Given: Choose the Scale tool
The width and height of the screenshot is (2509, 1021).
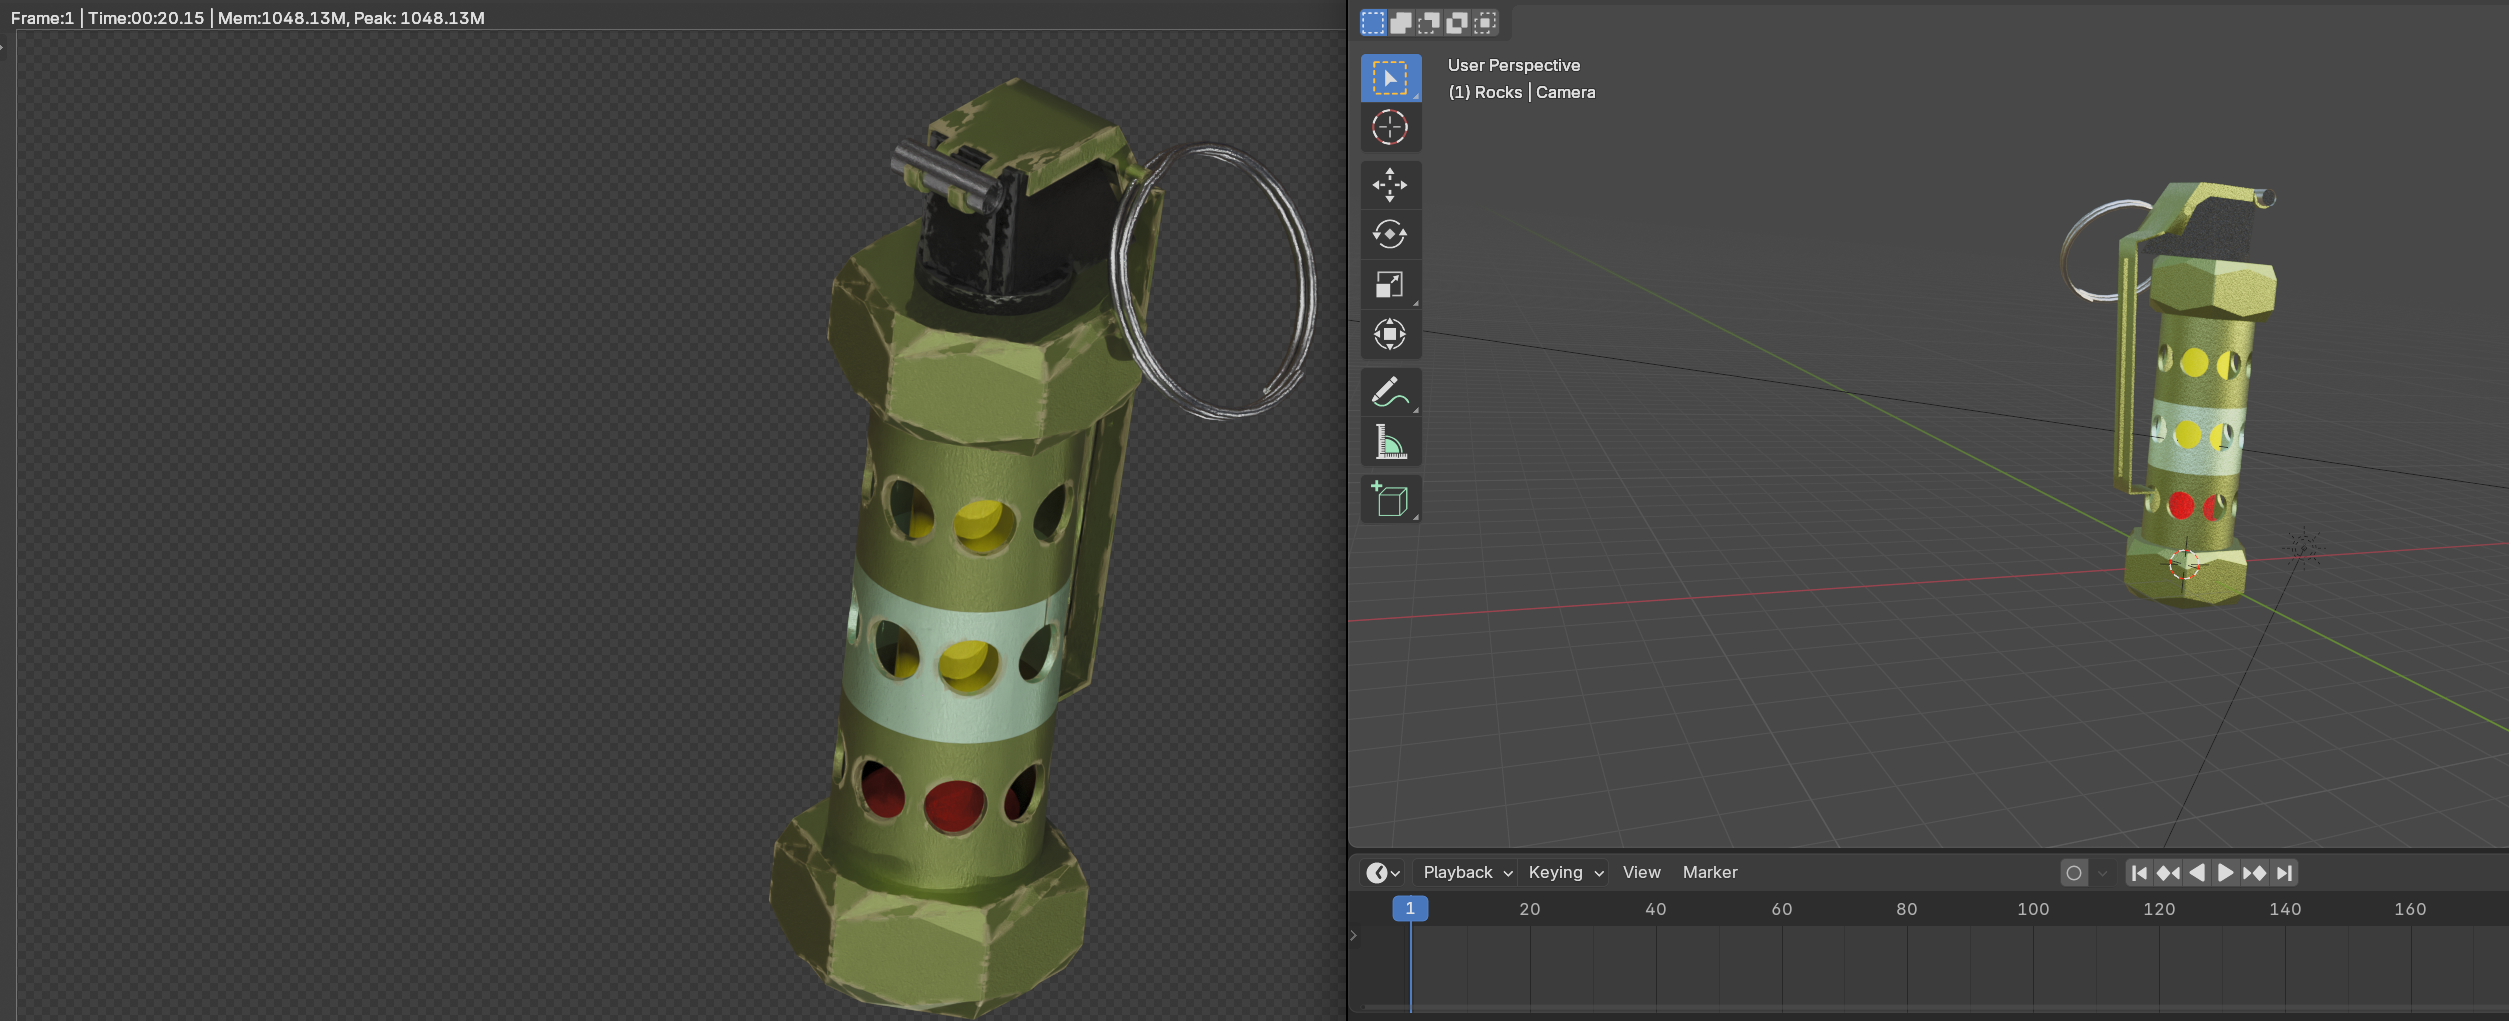Looking at the screenshot, I should point(1389,285).
